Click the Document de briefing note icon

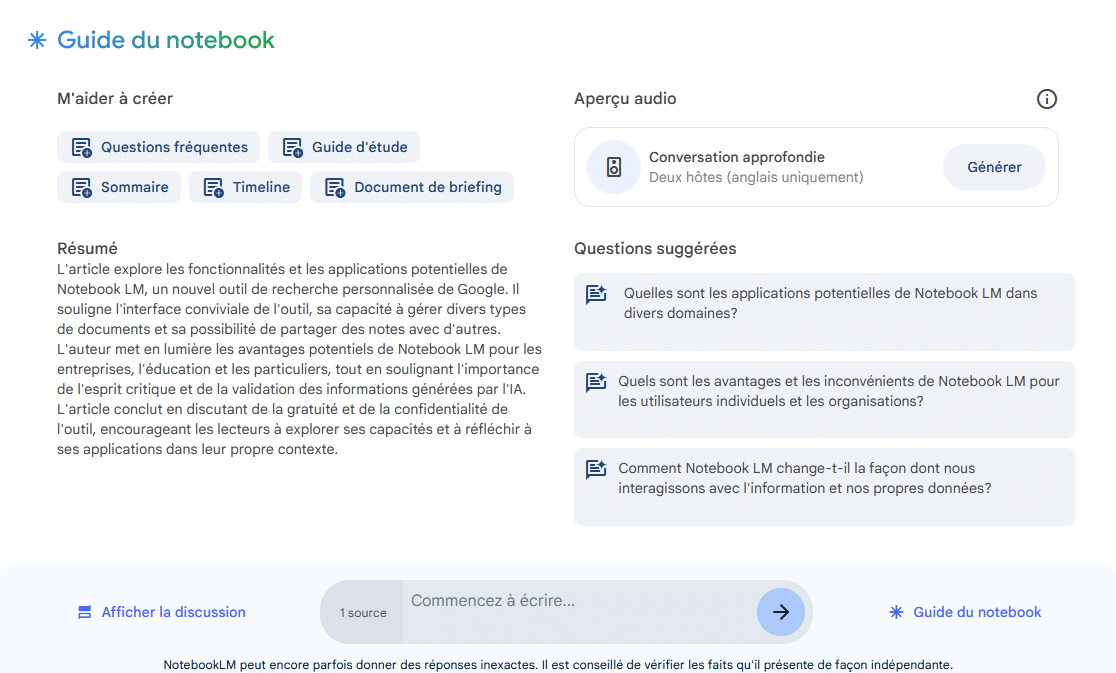pos(335,187)
